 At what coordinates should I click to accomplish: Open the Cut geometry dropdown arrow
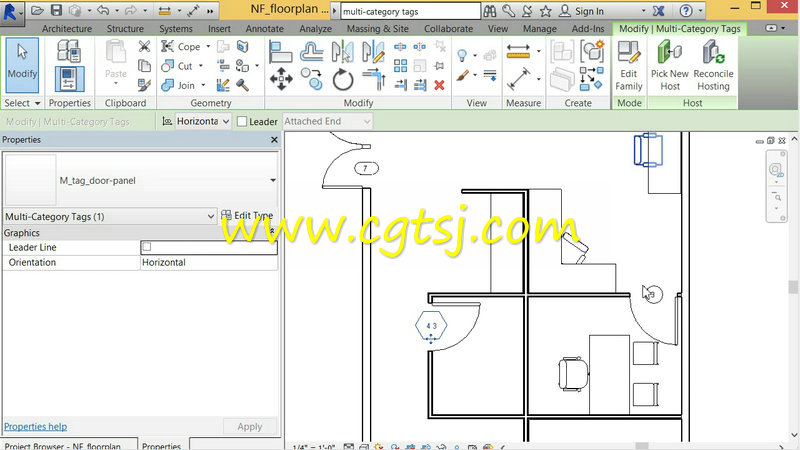pos(201,66)
